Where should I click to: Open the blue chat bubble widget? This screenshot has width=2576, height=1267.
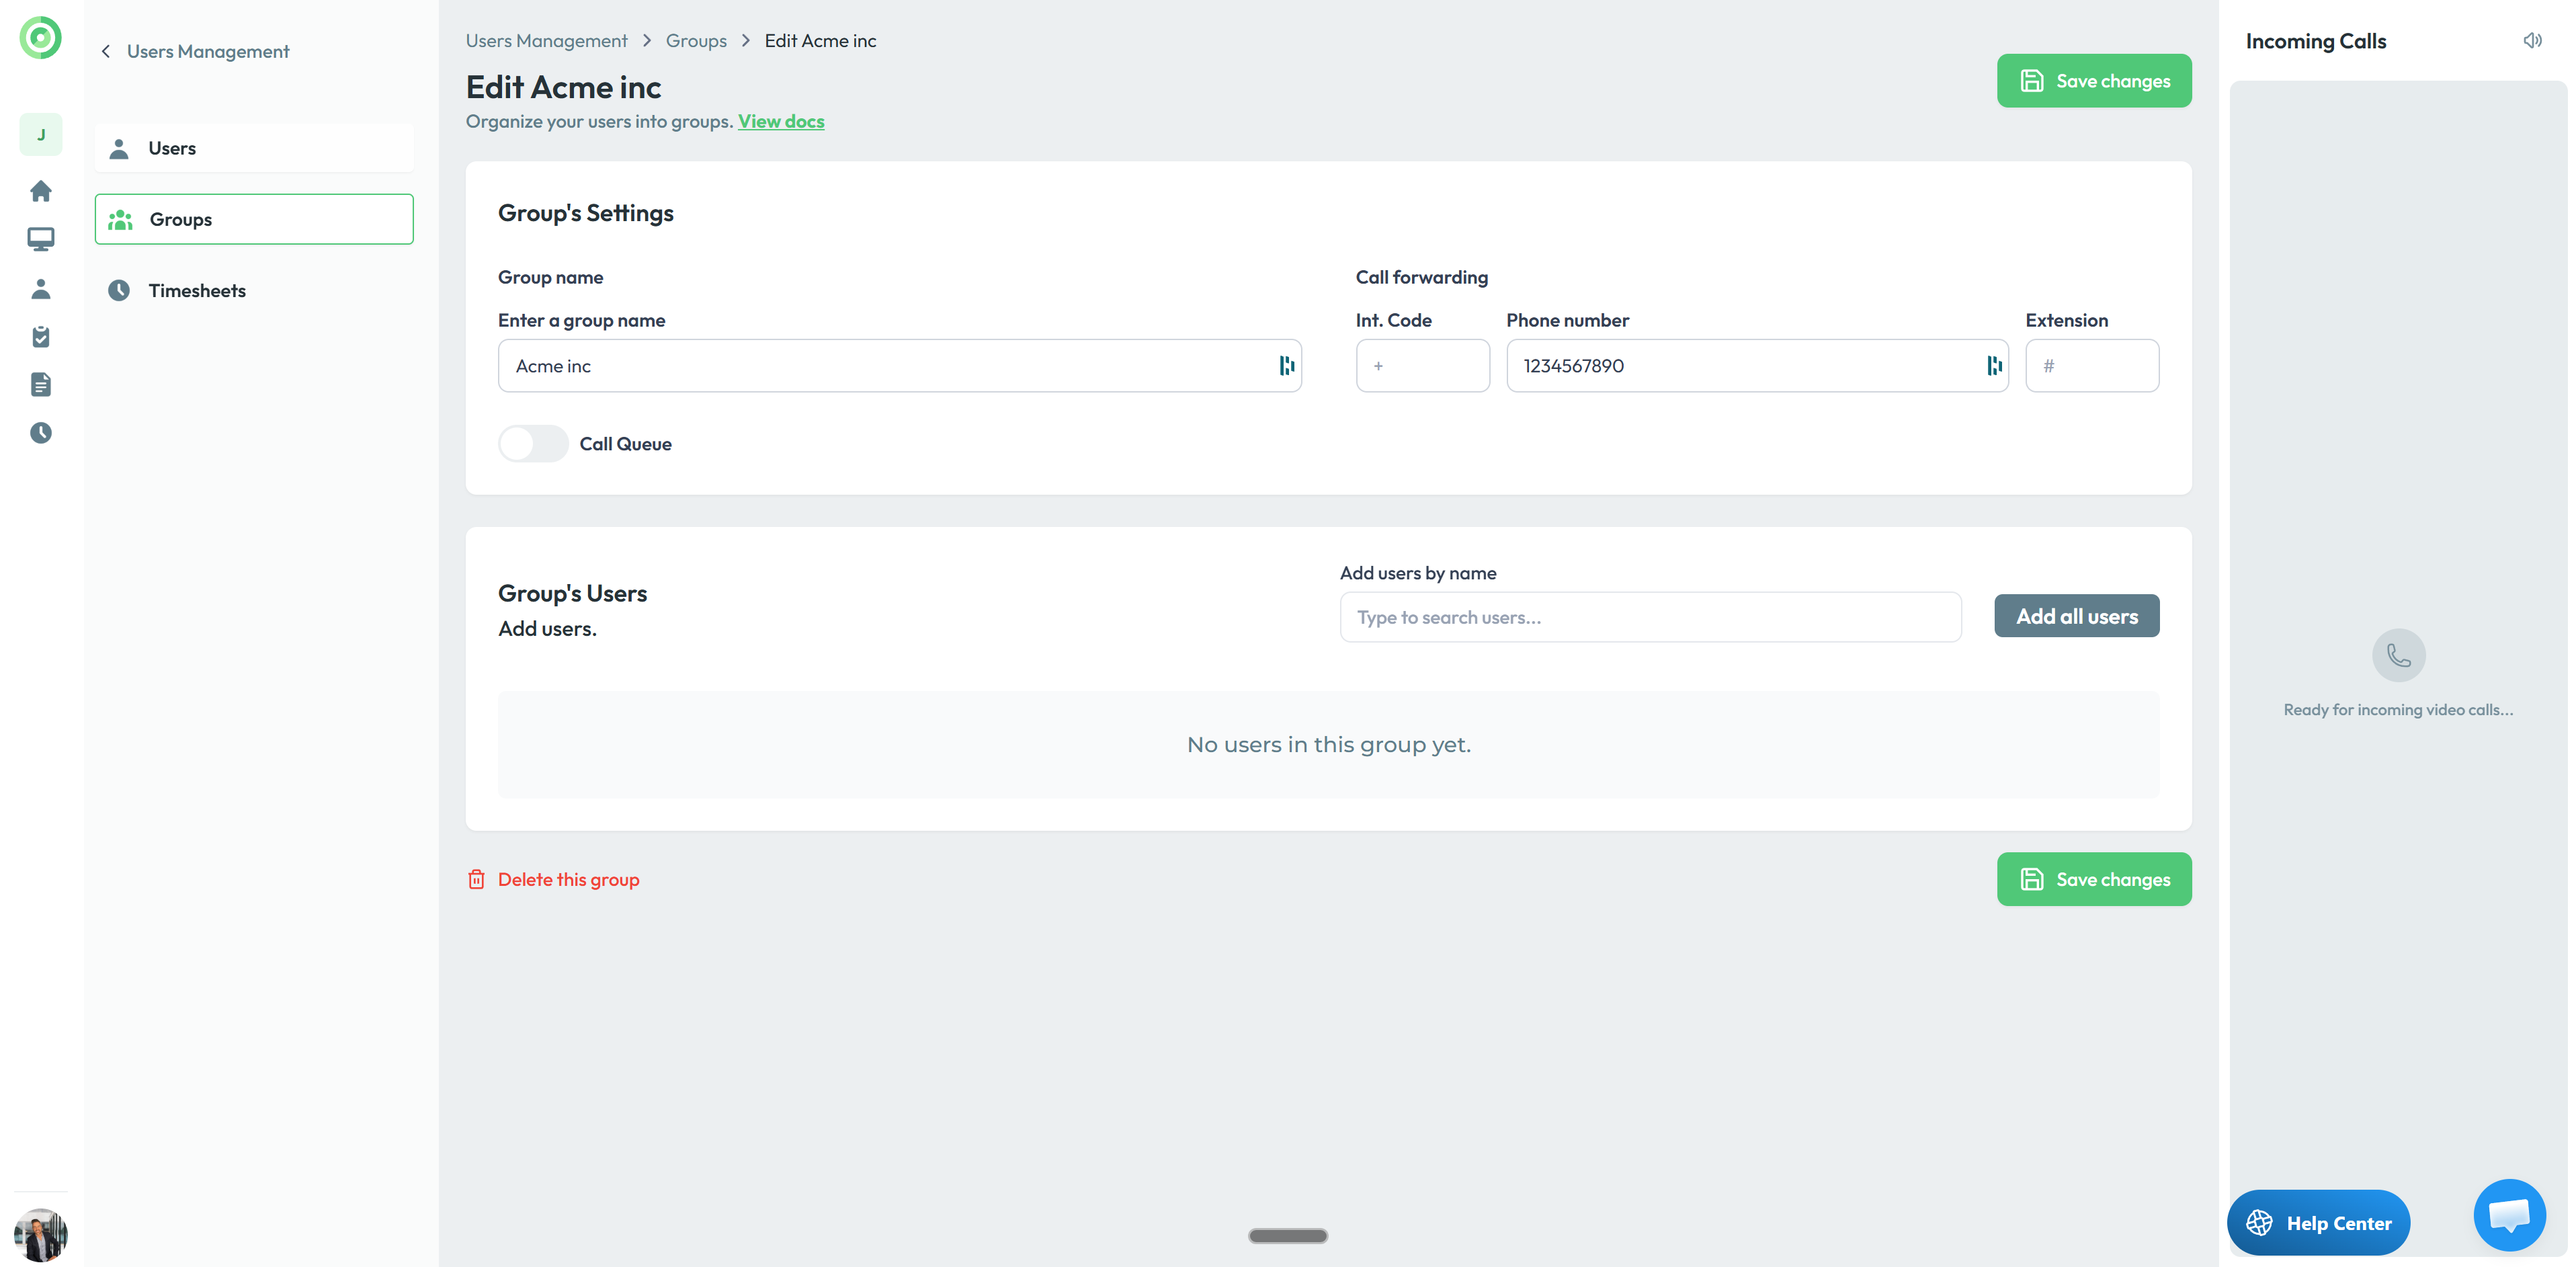(2508, 1214)
